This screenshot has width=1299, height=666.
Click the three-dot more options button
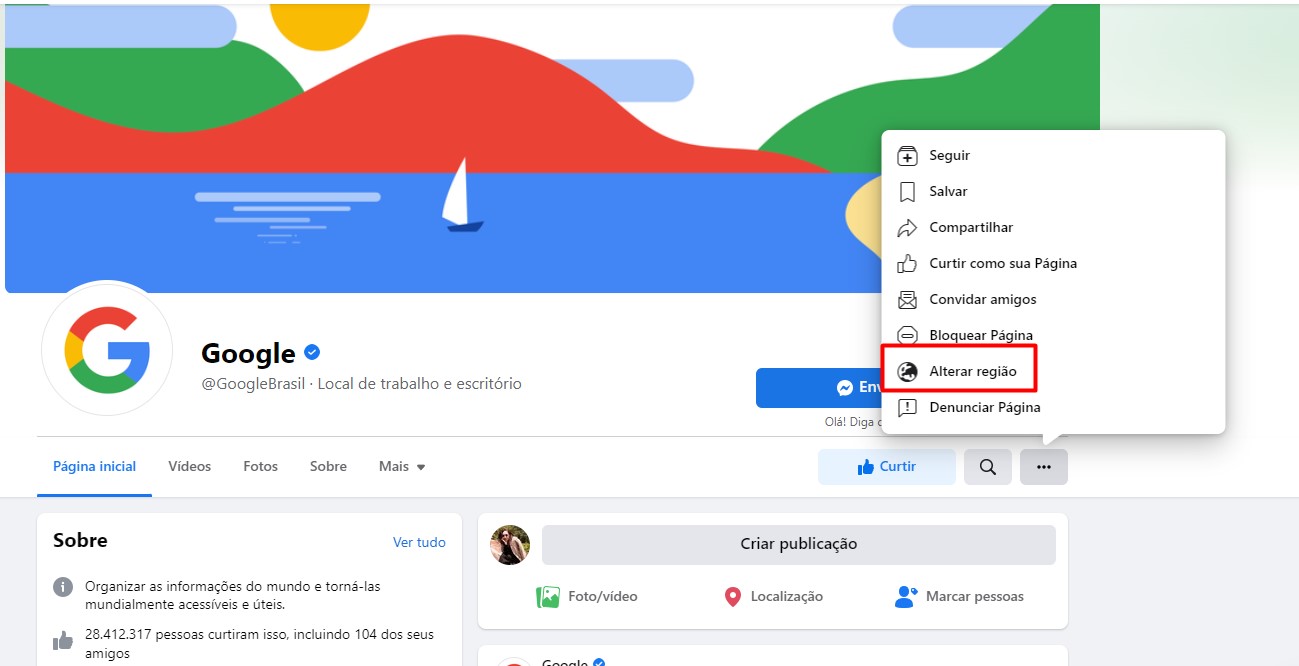pyautogui.click(x=1044, y=467)
